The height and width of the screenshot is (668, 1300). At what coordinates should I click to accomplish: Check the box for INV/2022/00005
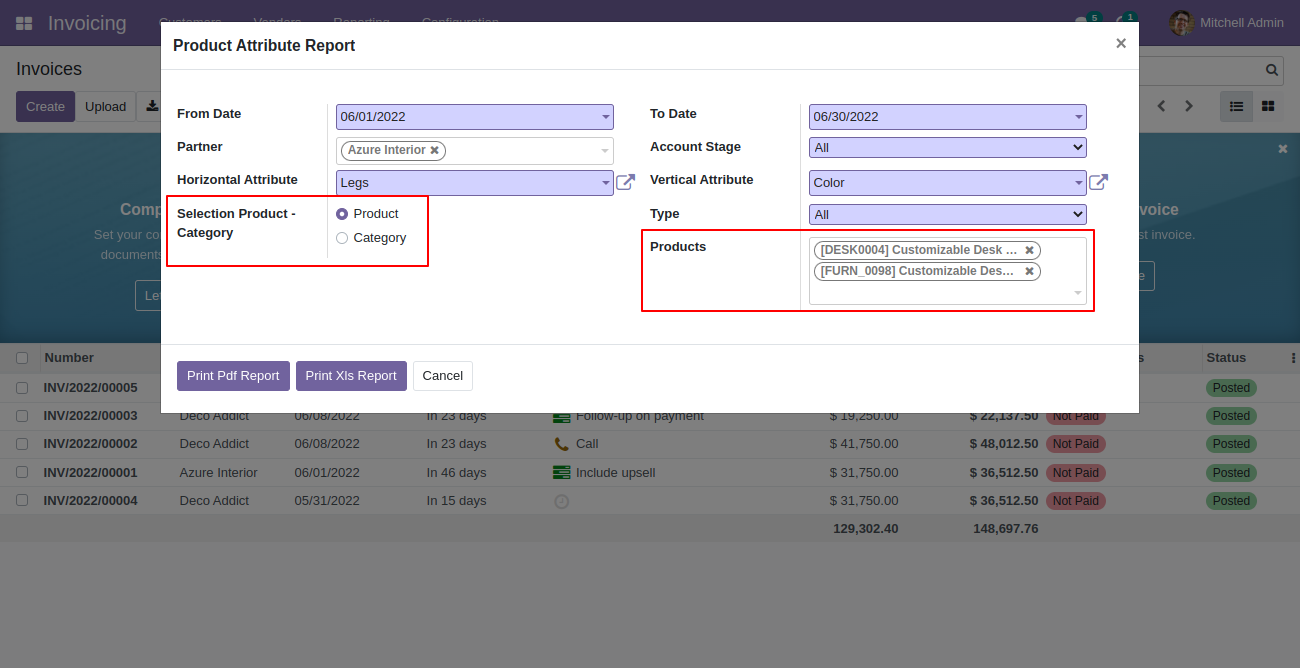(x=22, y=388)
